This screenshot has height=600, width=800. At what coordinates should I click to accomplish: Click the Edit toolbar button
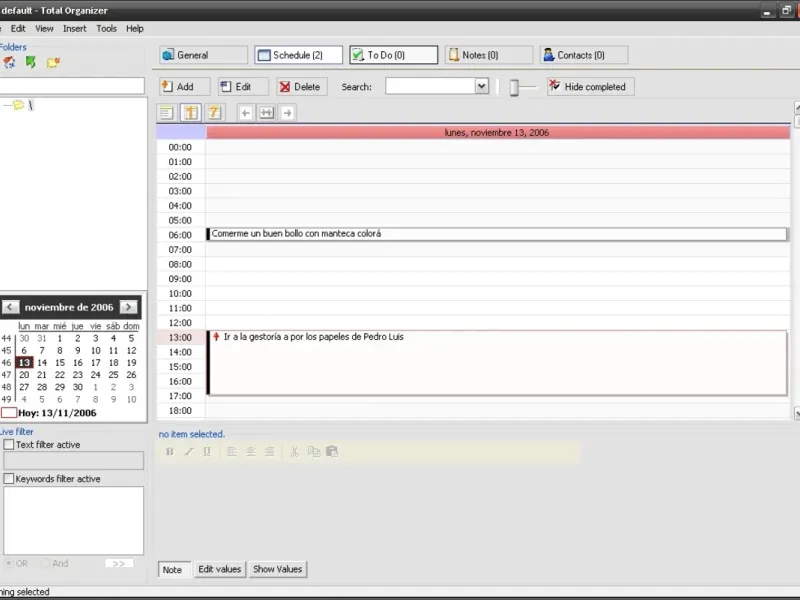(x=243, y=87)
